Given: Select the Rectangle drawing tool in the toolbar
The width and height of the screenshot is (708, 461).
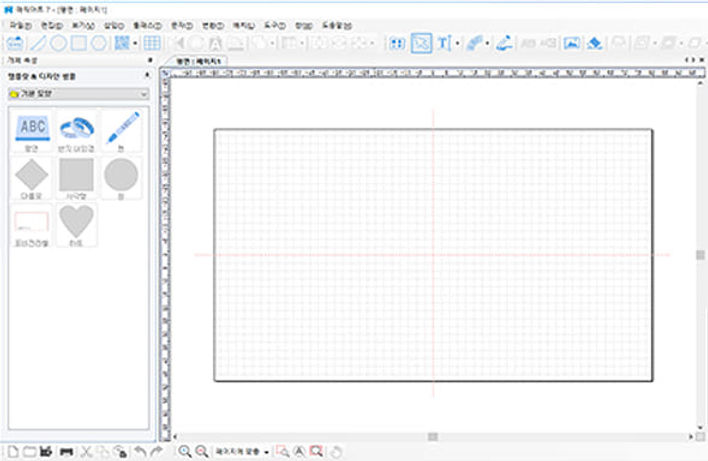Looking at the screenshot, I should pyautogui.click(x=78, y=43).
